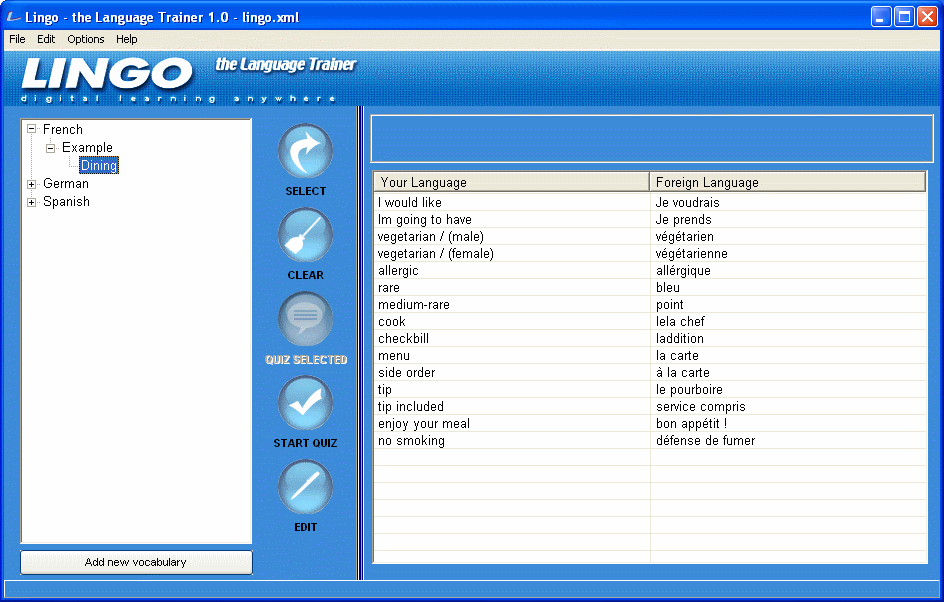The height and width of the screenshot is (602, 944).
Task: Select the 'vegetarian / (female)' cell
Action: (x=512, y=253)
